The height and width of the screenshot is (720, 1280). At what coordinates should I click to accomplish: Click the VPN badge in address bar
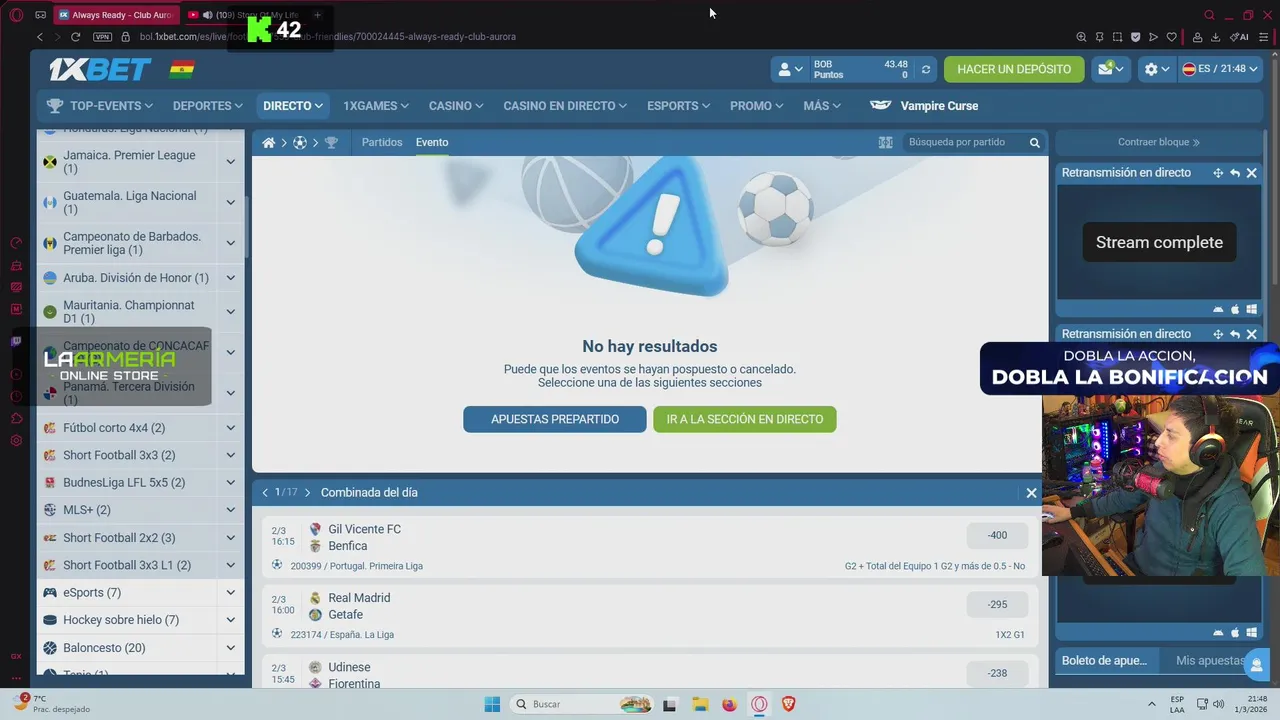click(102, 37)
